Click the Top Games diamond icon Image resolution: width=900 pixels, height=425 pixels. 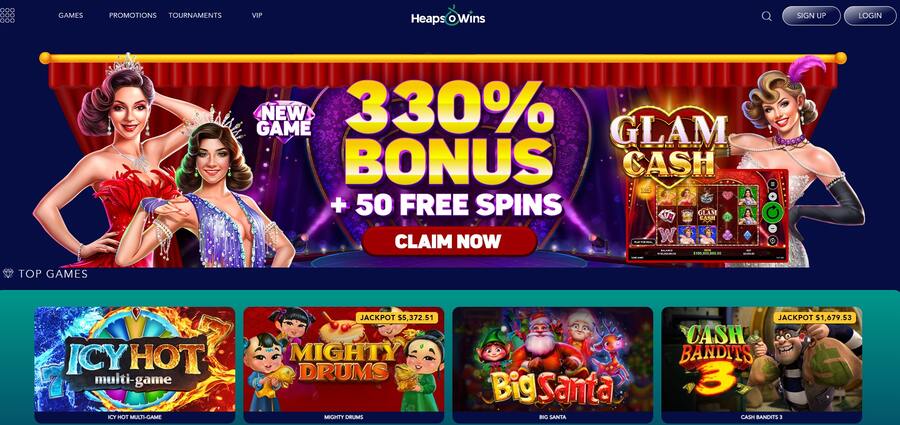8,273
